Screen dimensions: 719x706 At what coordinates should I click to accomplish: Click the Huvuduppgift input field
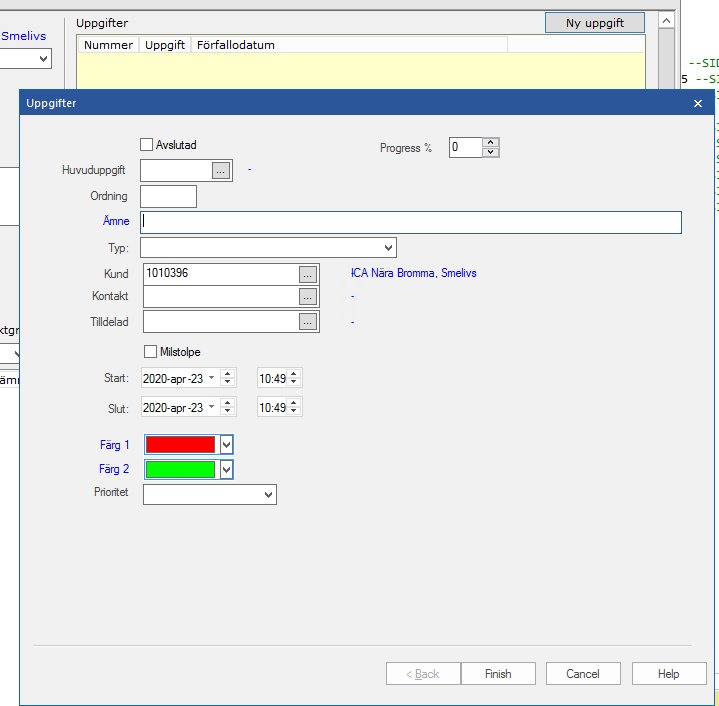click(176, 171)
